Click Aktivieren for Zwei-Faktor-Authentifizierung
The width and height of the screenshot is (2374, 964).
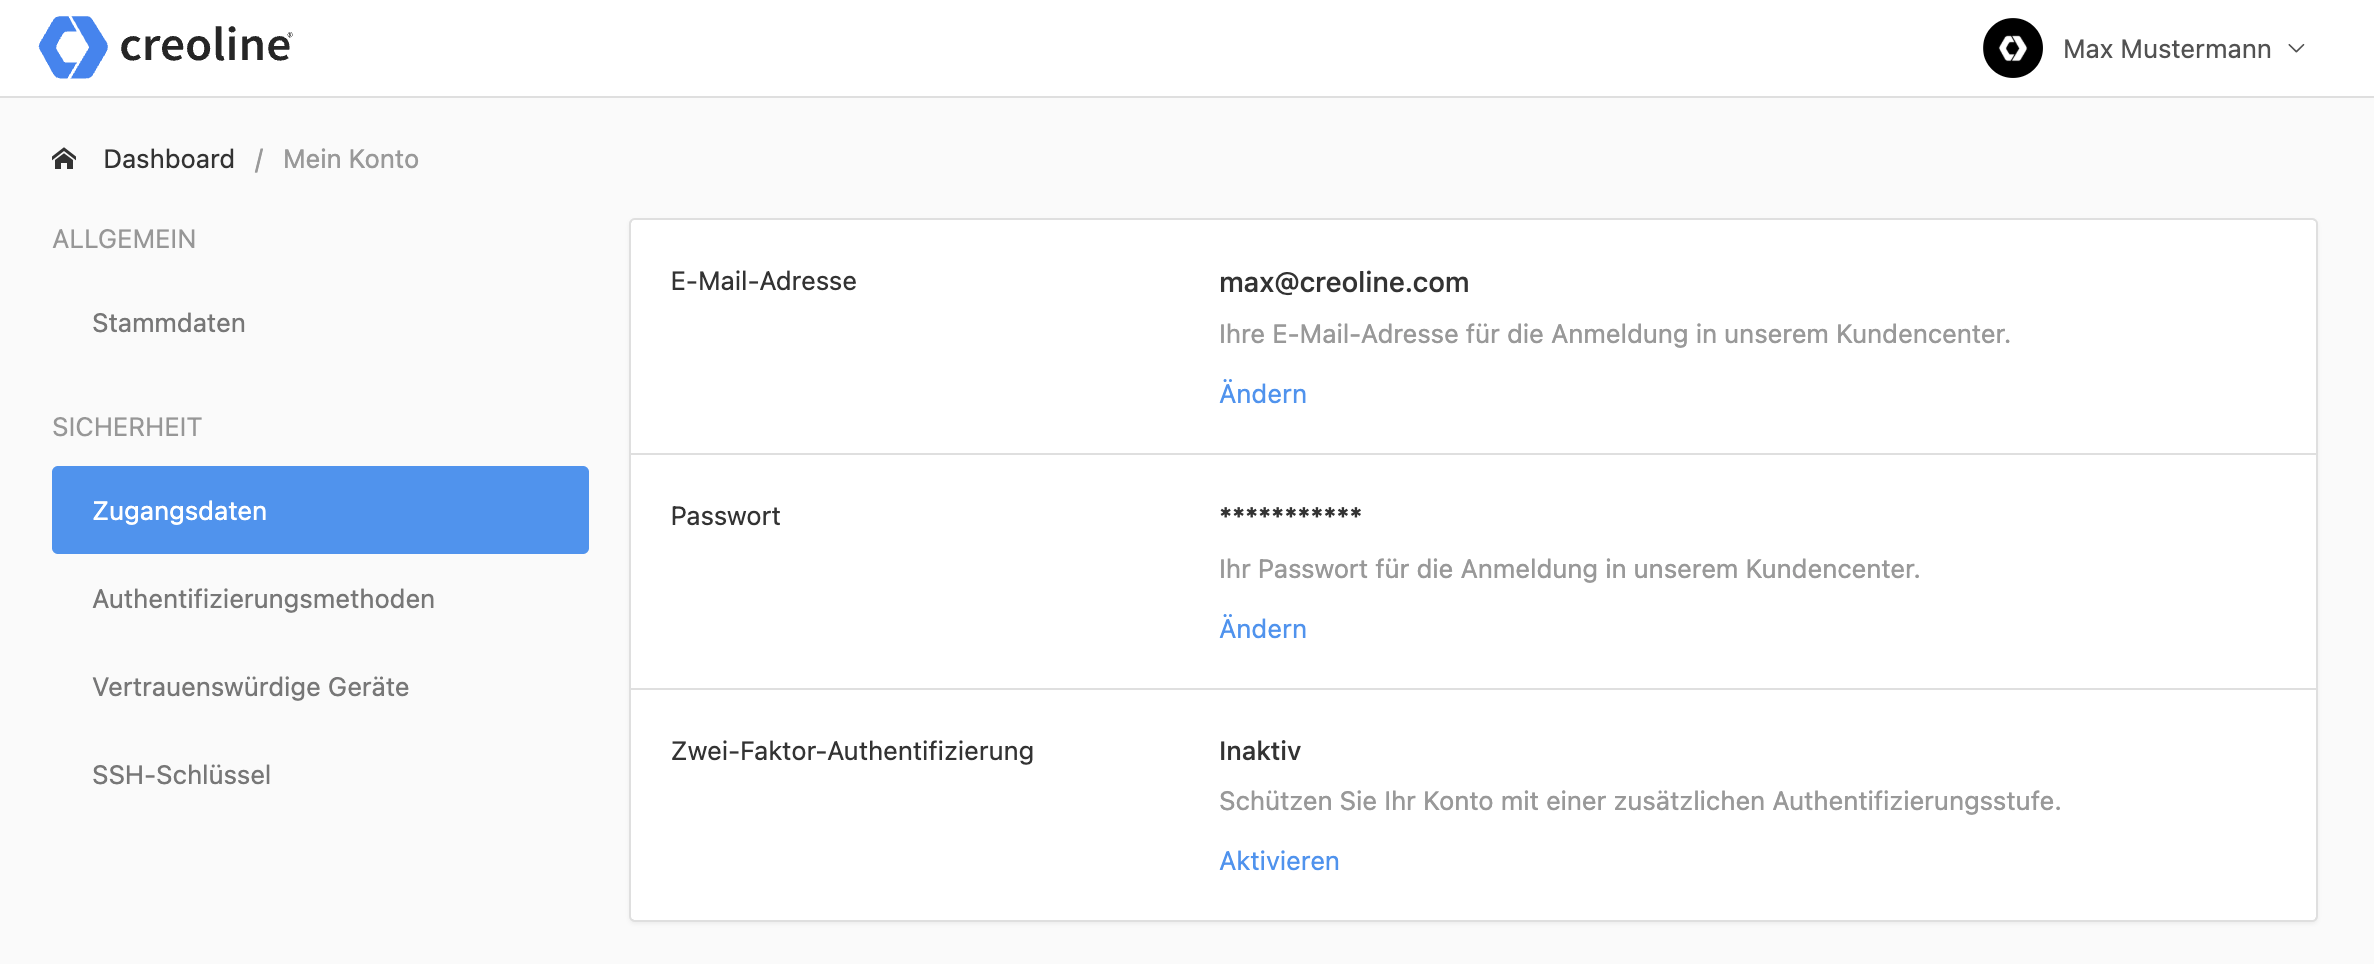1279,861
